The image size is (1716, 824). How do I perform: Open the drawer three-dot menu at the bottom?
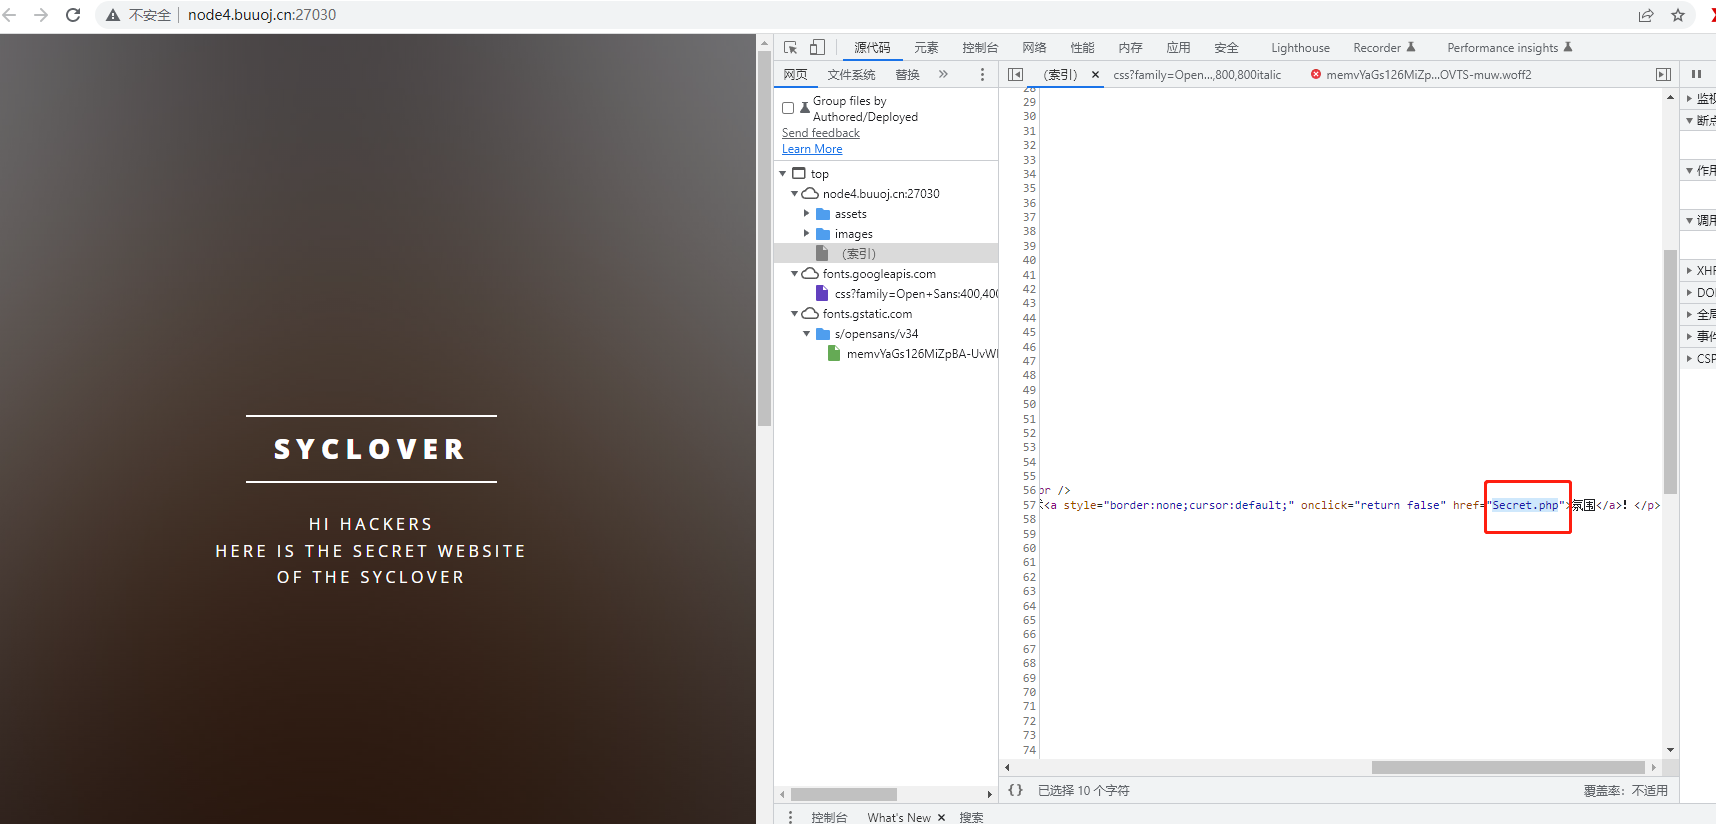[790, 817]
